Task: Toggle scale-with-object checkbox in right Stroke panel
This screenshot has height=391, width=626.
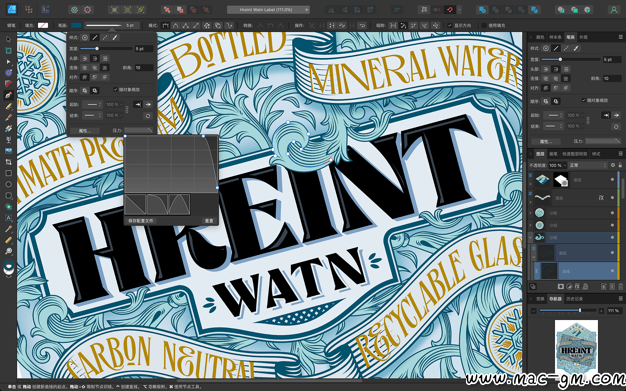Action: point(583,100)
